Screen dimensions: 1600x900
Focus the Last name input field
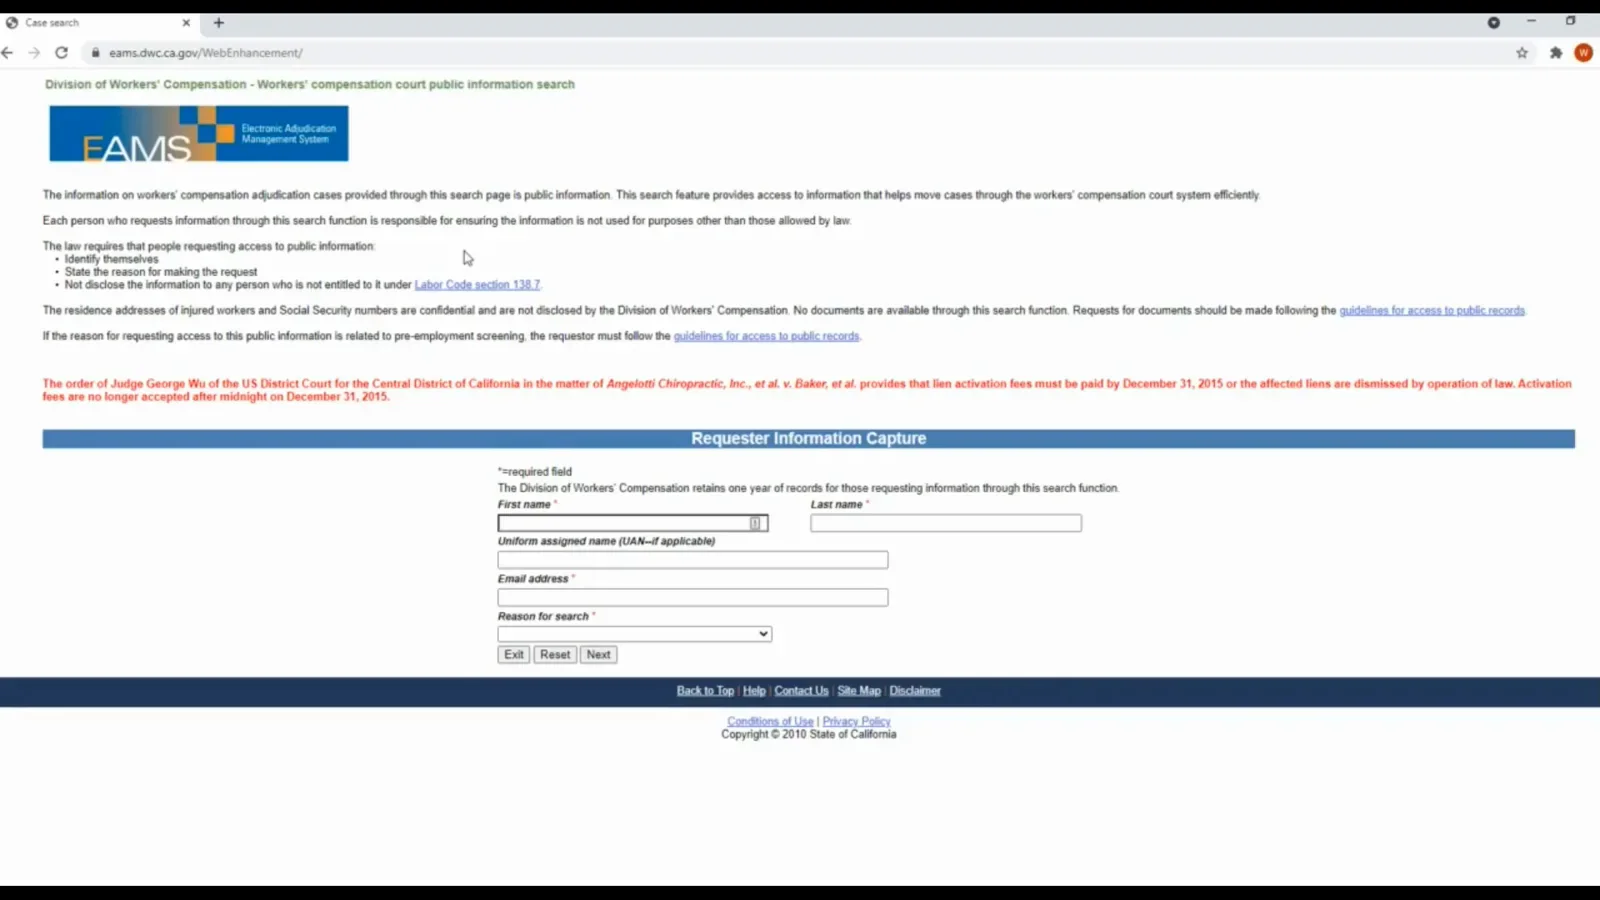pos(946,523)
